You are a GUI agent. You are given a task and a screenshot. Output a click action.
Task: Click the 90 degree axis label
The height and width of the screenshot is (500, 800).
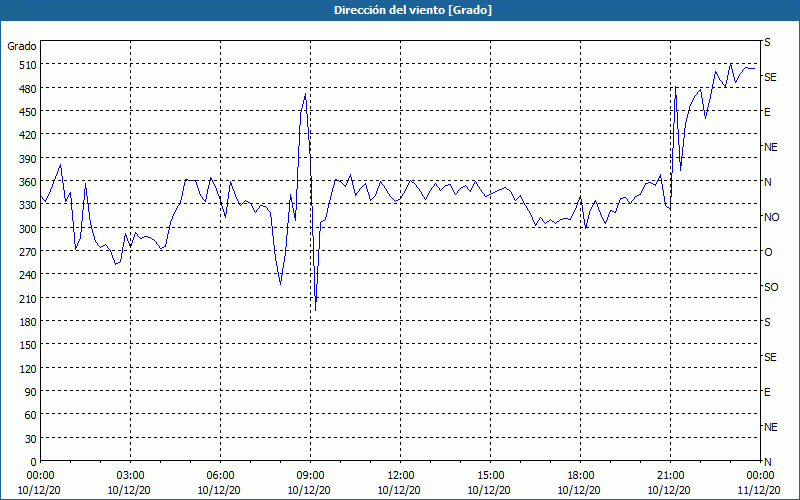point(31,392)
